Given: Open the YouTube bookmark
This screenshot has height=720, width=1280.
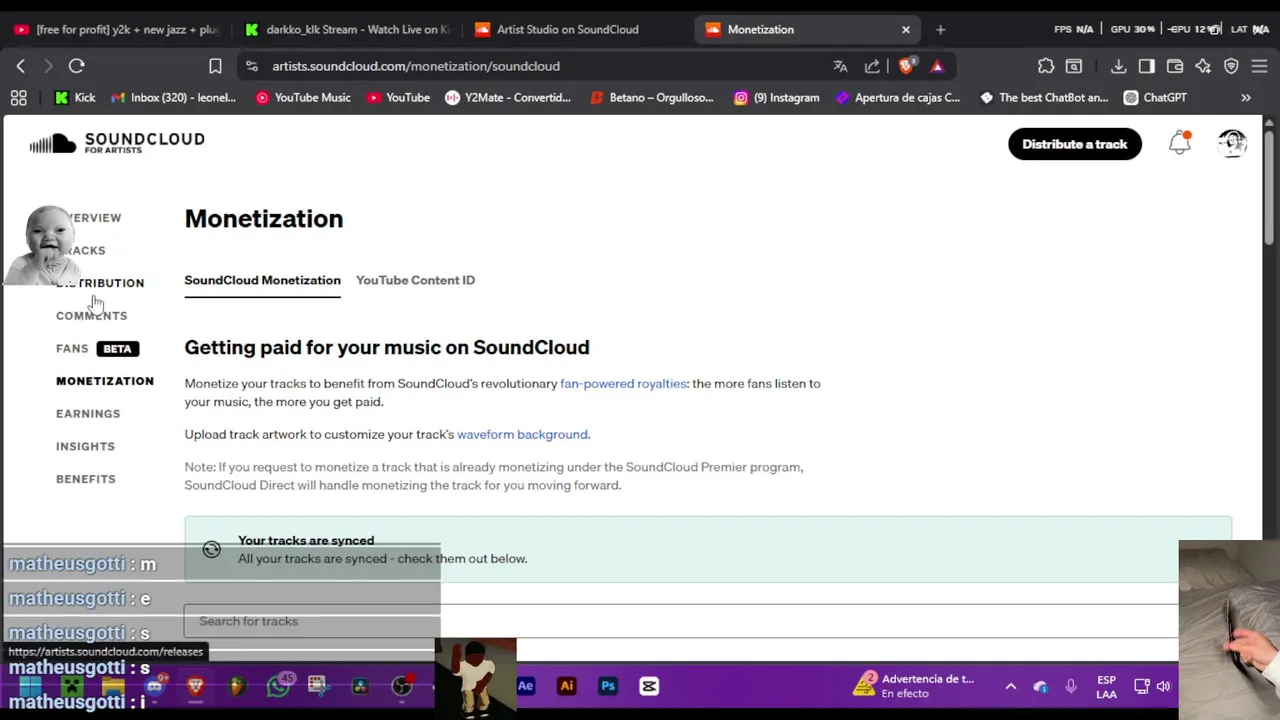Looking at the screenshot, I should tap(398, 97).
